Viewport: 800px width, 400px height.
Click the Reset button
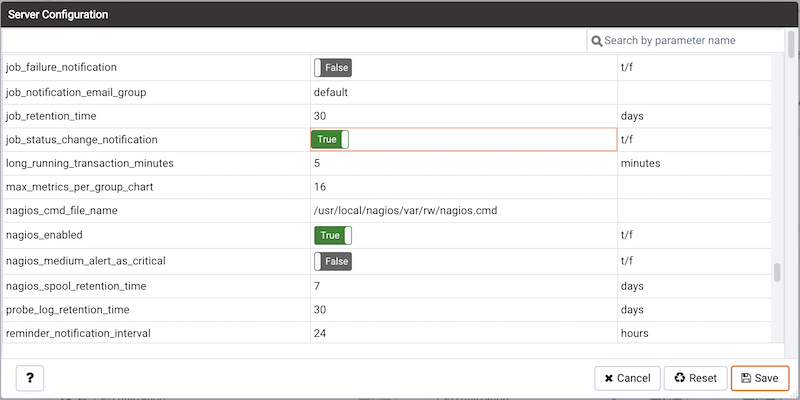695,378
